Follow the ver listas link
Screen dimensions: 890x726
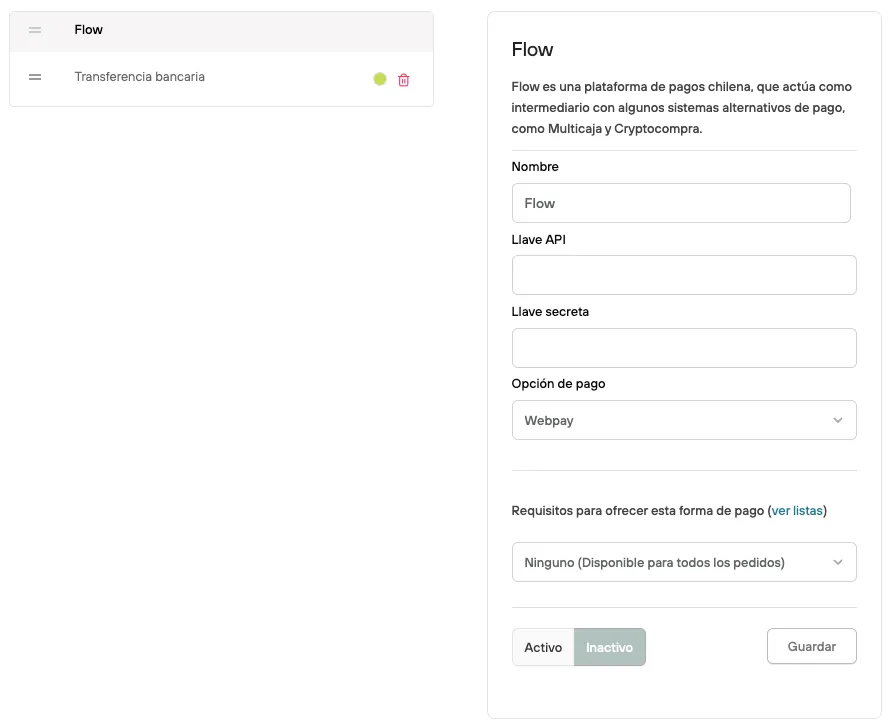tap(797, 511)
